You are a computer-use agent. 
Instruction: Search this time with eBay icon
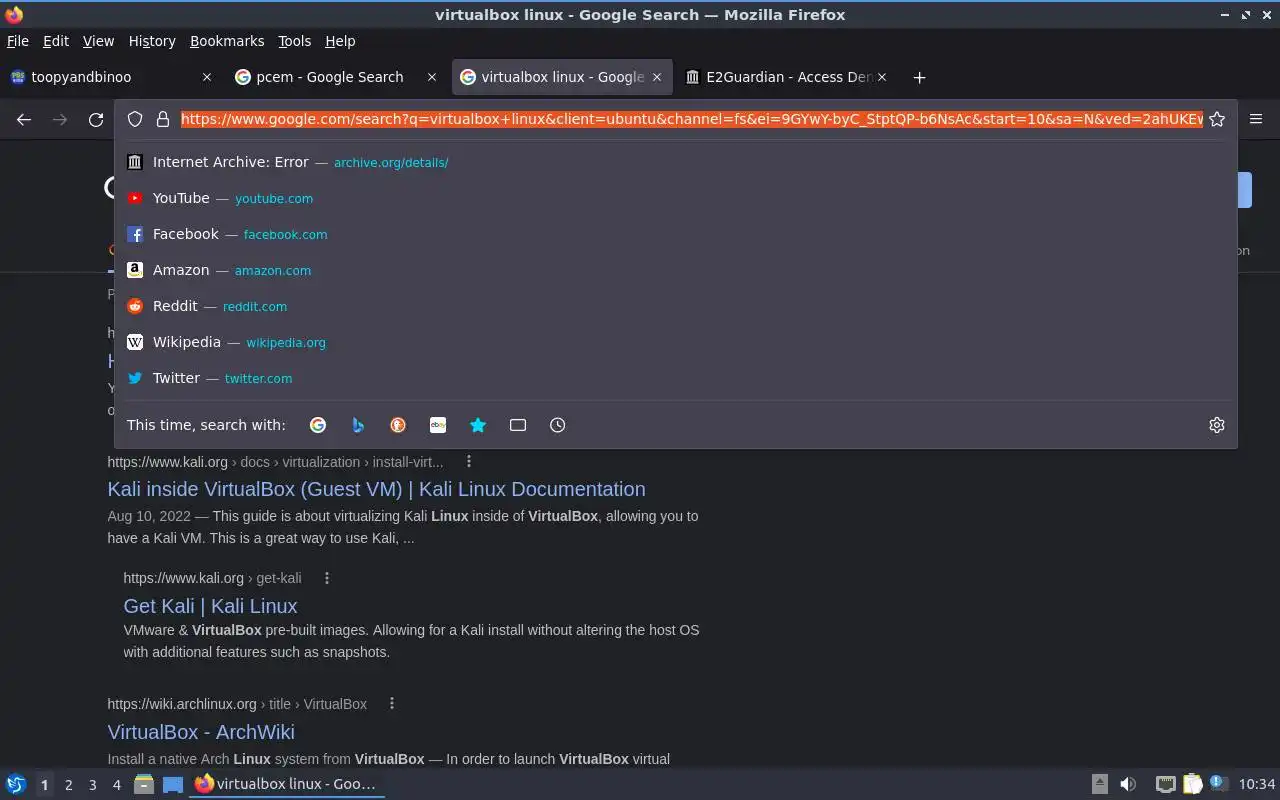[438, 425]
